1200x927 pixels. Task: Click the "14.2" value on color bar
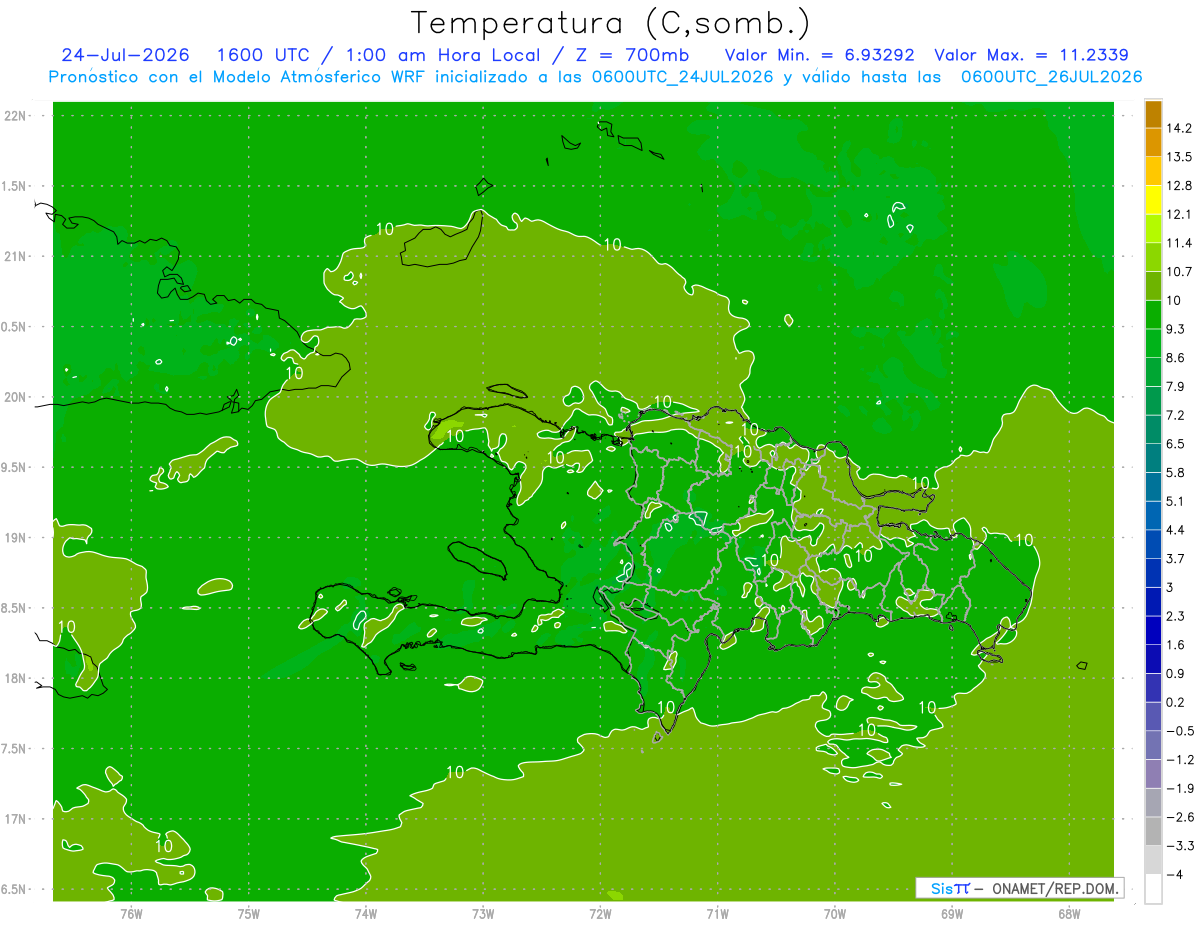[x=1180, y=128]
